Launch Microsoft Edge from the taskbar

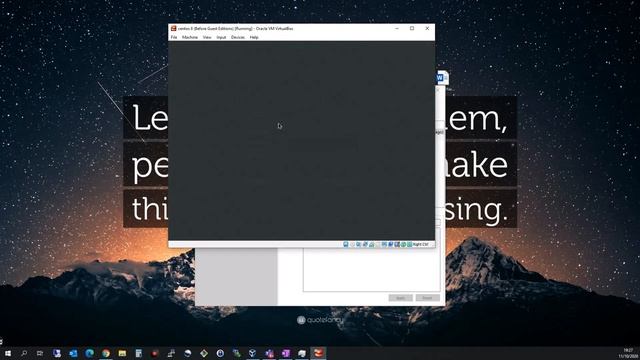point(89,353)
